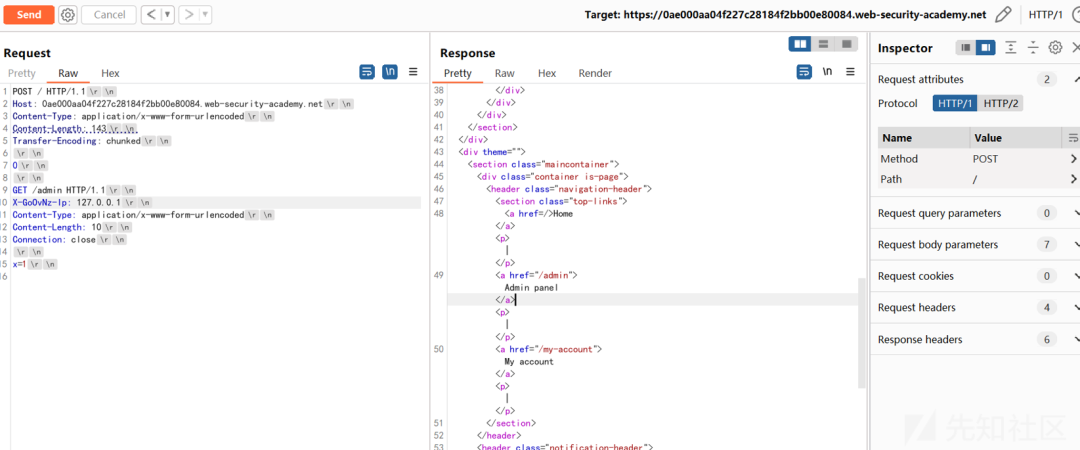
Task: Open the Response Render tab
Action: [595, 73]
